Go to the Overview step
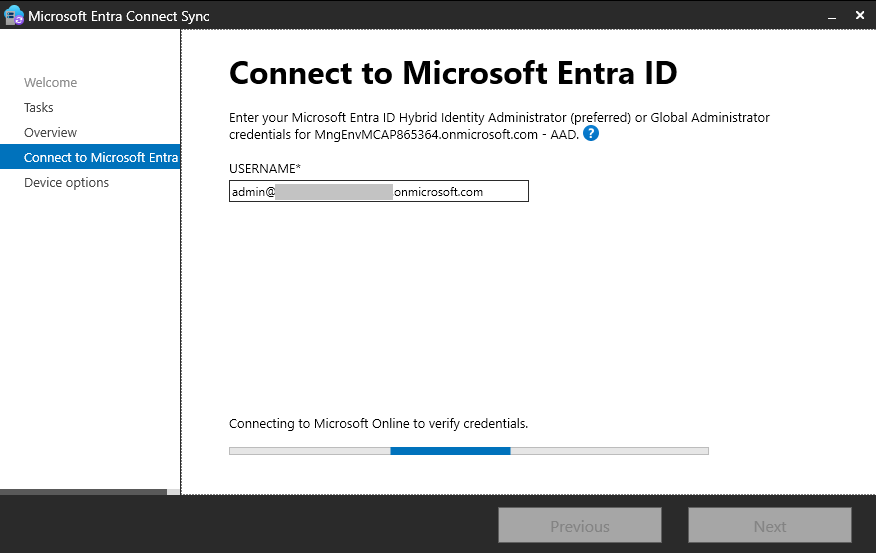The height and width of the screenshot is (553, 876). (x=50, y=132)
